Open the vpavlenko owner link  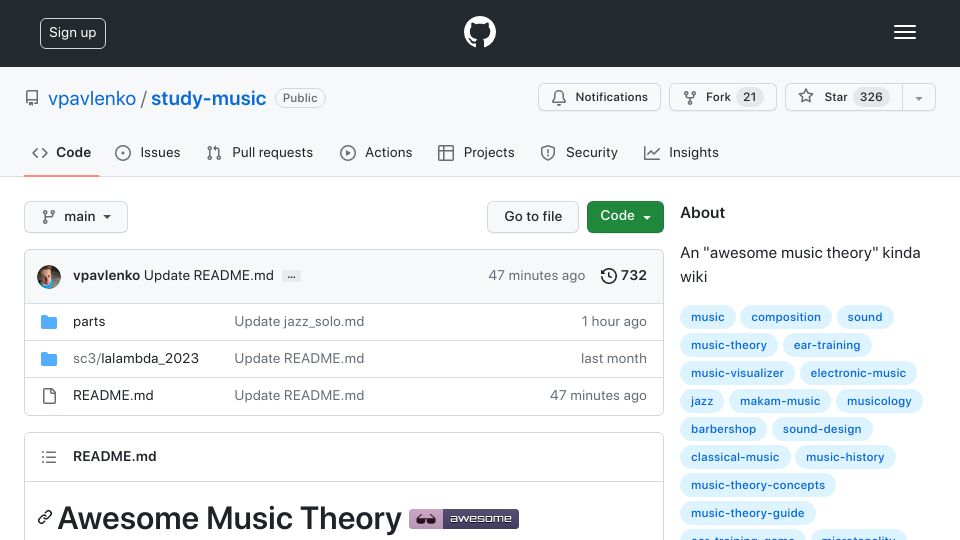tap(92, 99)
